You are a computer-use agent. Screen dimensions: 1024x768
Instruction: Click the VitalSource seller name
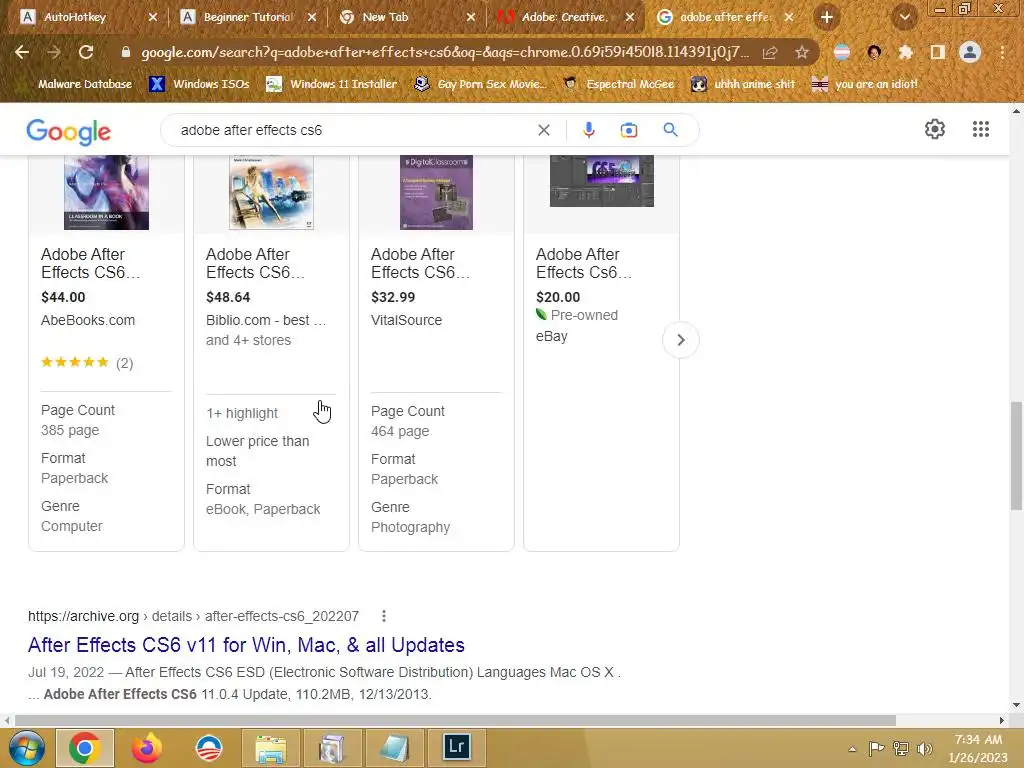406,320
